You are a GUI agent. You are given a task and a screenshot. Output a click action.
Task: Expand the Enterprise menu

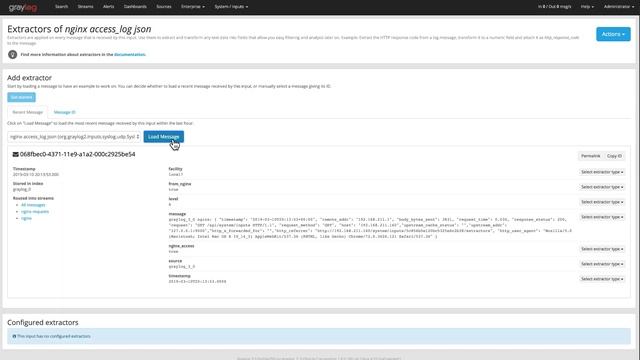tap(193, 7)
